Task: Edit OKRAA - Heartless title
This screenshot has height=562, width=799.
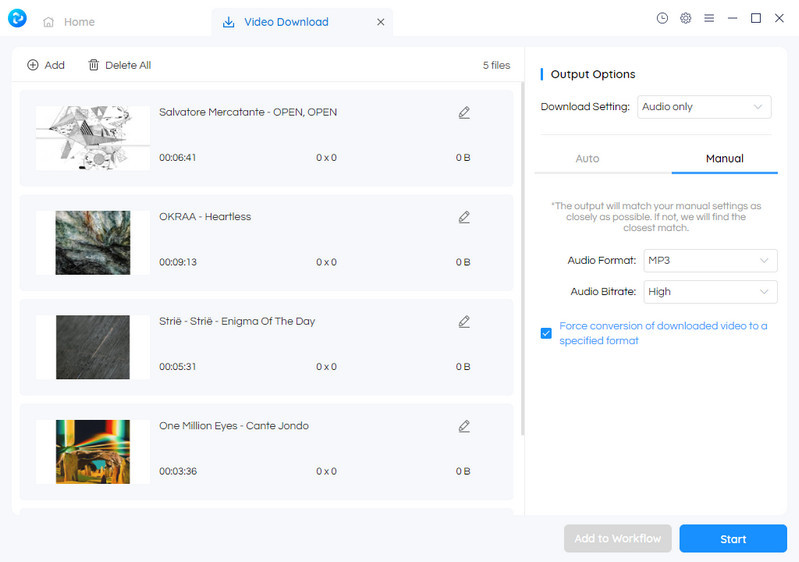Action: 464,217
